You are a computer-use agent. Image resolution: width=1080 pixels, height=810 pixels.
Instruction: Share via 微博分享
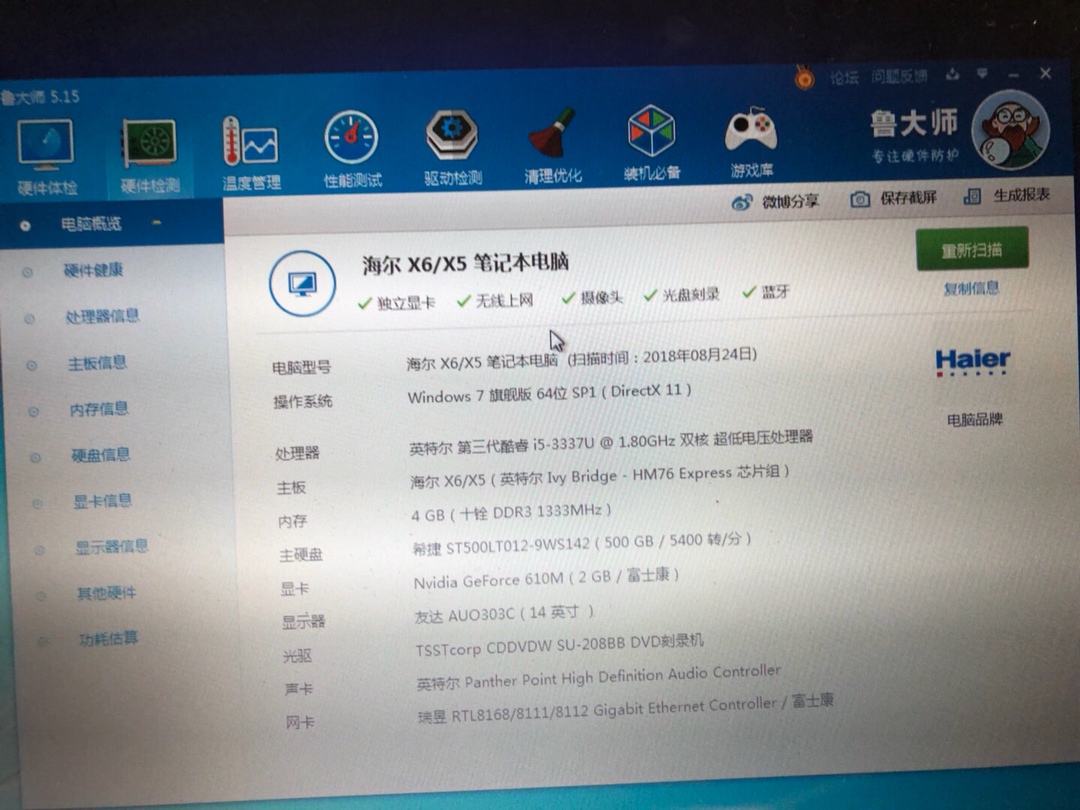[x=776, y=202]
